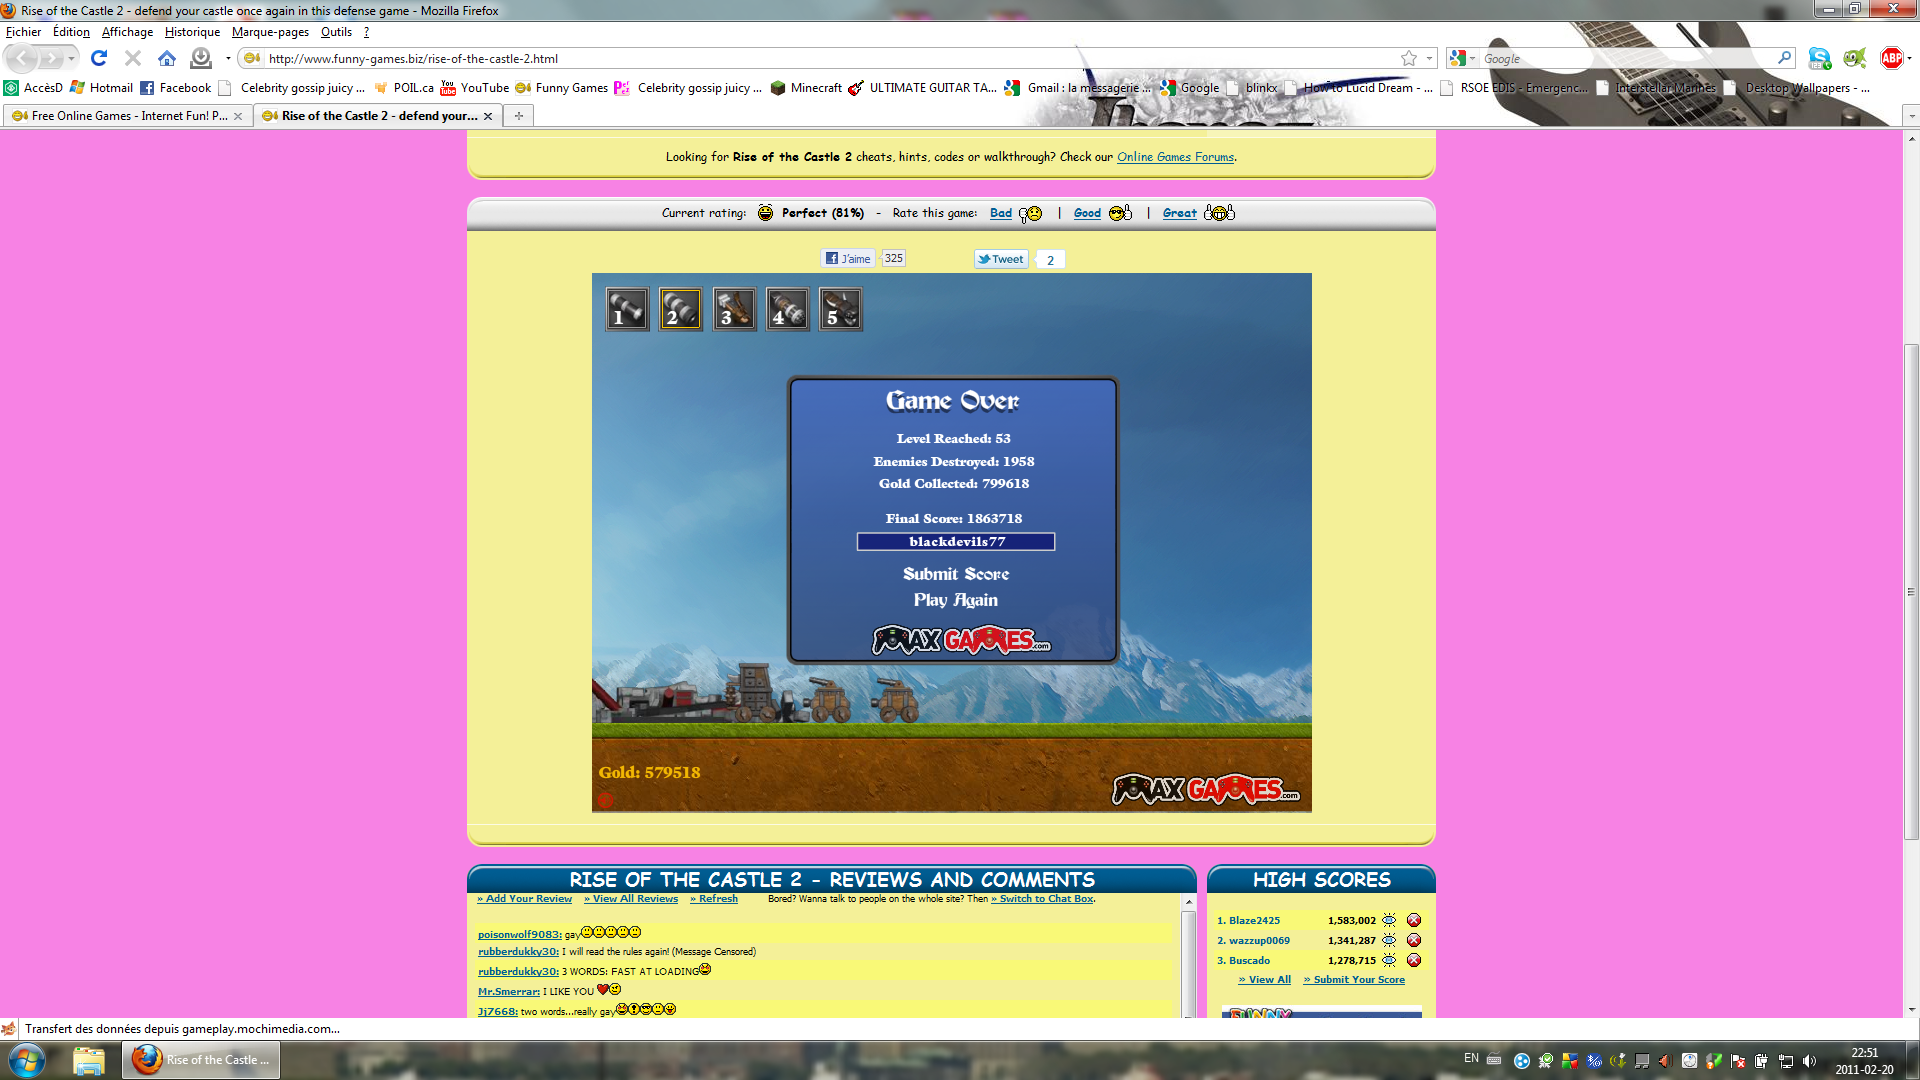Select weapon slot 3 in the game

click(x=734, y=309)
